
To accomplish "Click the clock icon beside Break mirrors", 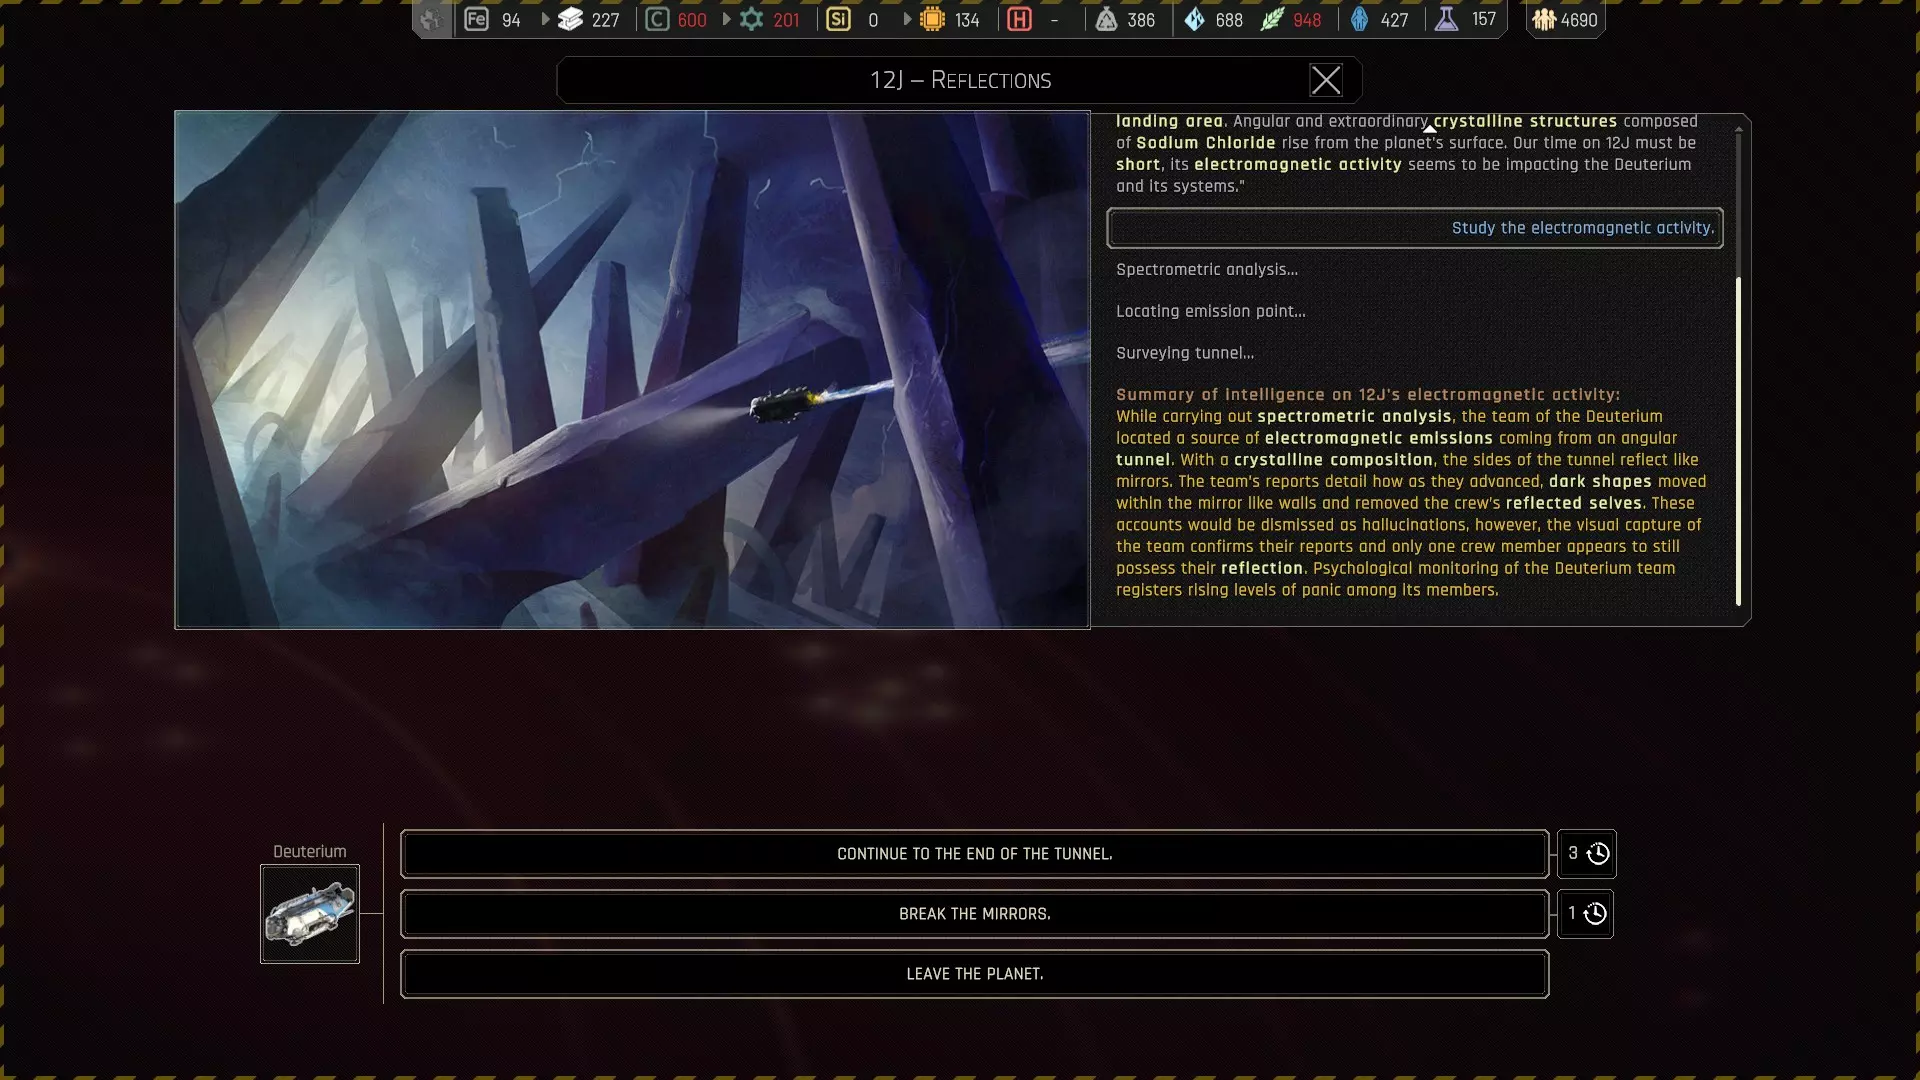I will pos(1595,913).
